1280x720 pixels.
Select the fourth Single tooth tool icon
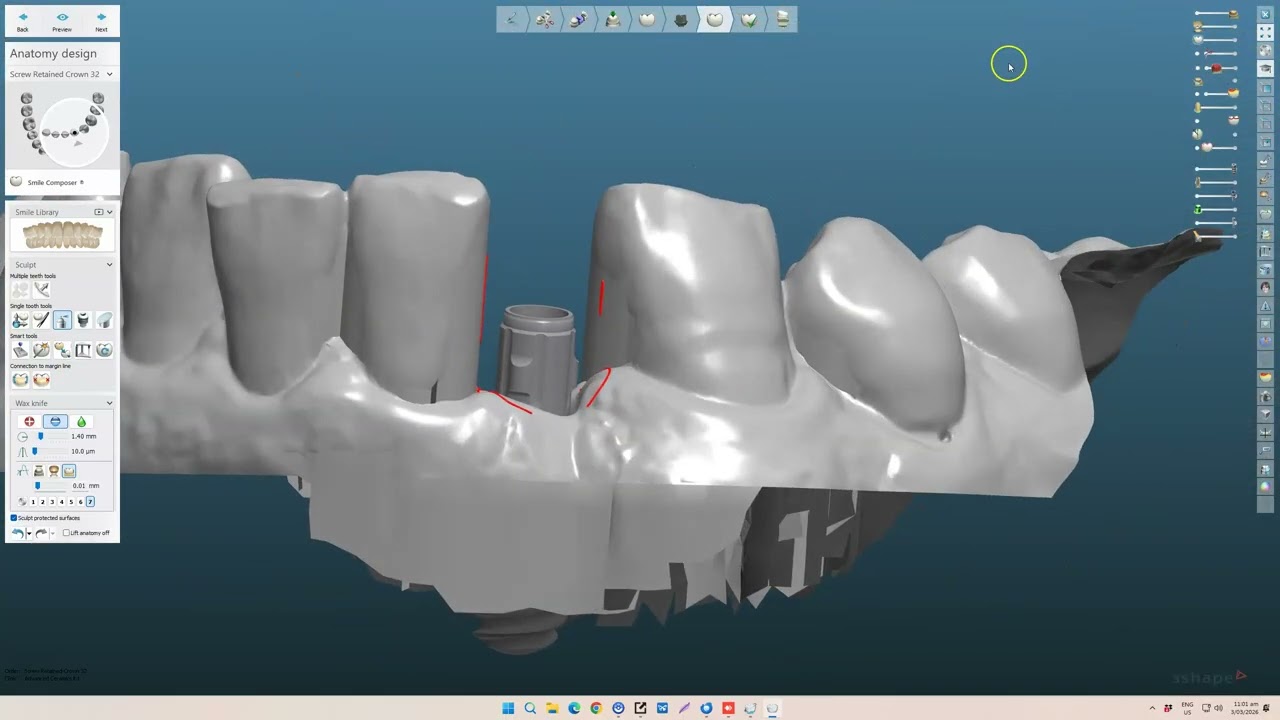pos(83,320)
